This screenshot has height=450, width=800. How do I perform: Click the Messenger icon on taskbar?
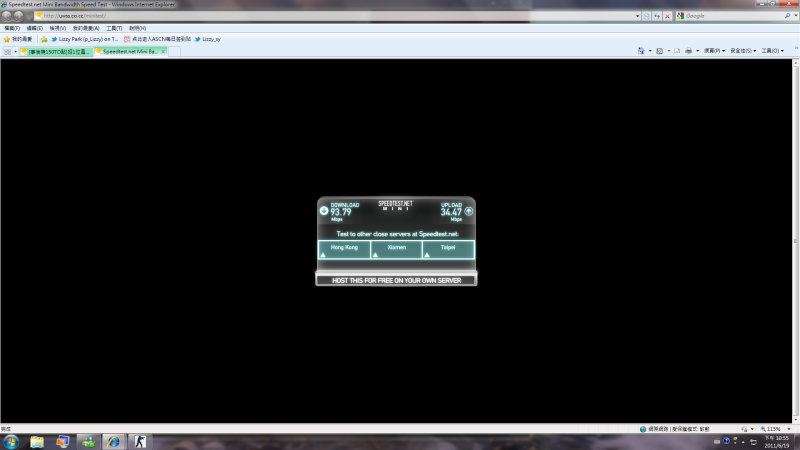point(88,441)
